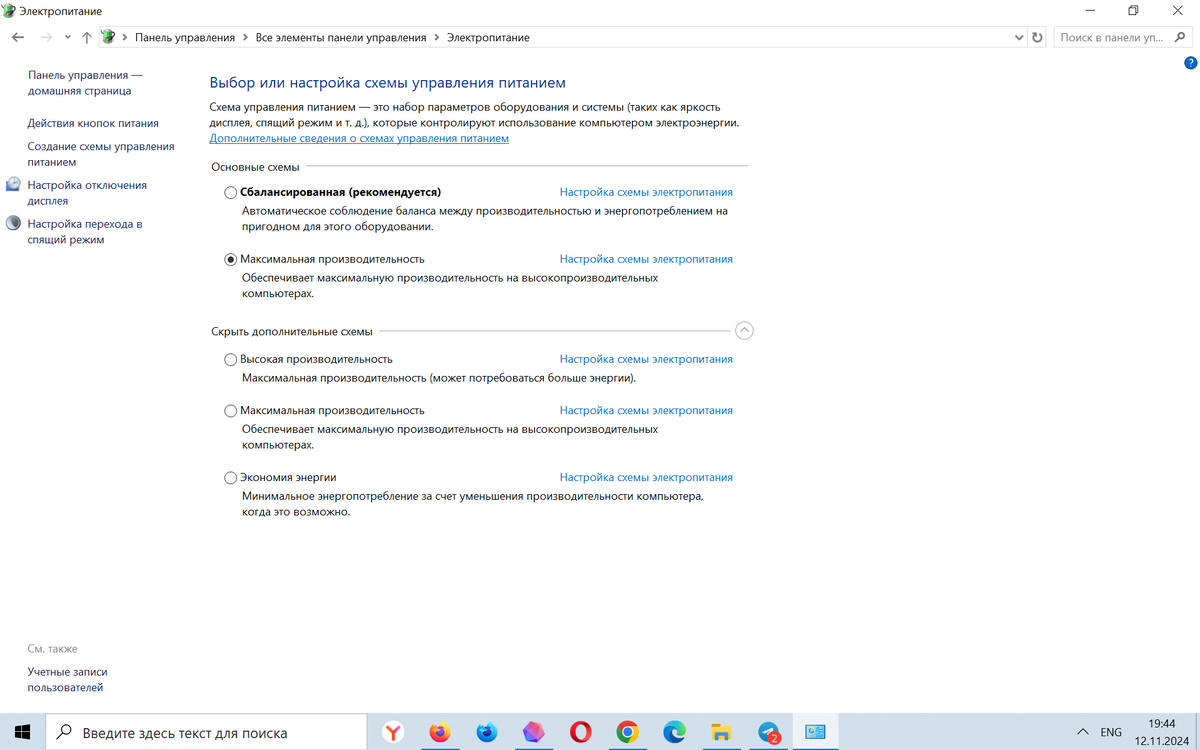Switch the ENG input language indicator
This screenshot has height=750, width=1200.
click(1111, 732)
